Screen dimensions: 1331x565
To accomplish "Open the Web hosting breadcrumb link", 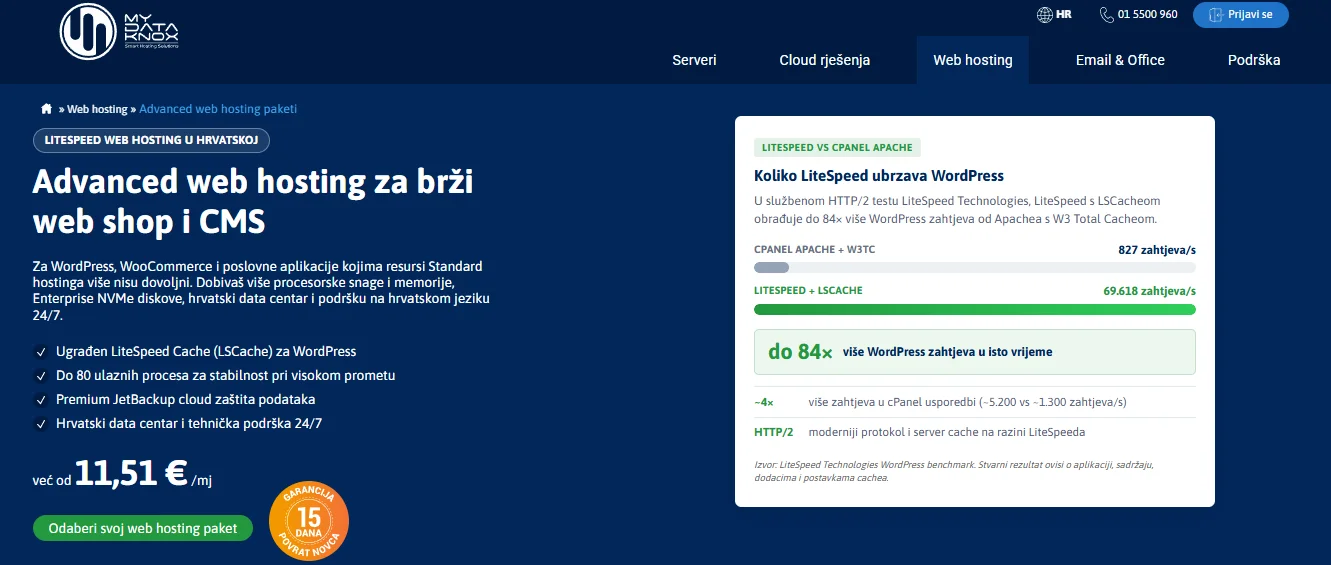I will pyautogui.click(x=97, y=109).
